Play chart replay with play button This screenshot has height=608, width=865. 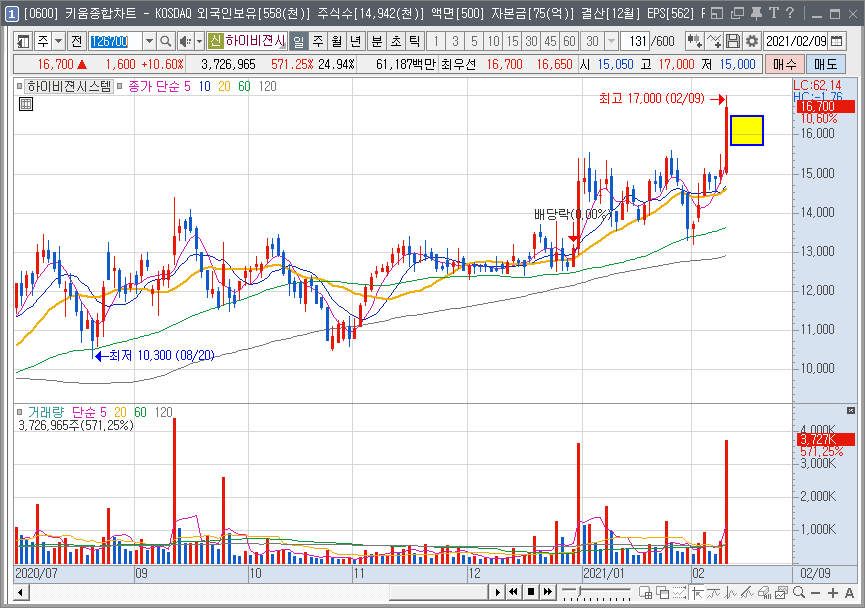(x=497, y=593)
